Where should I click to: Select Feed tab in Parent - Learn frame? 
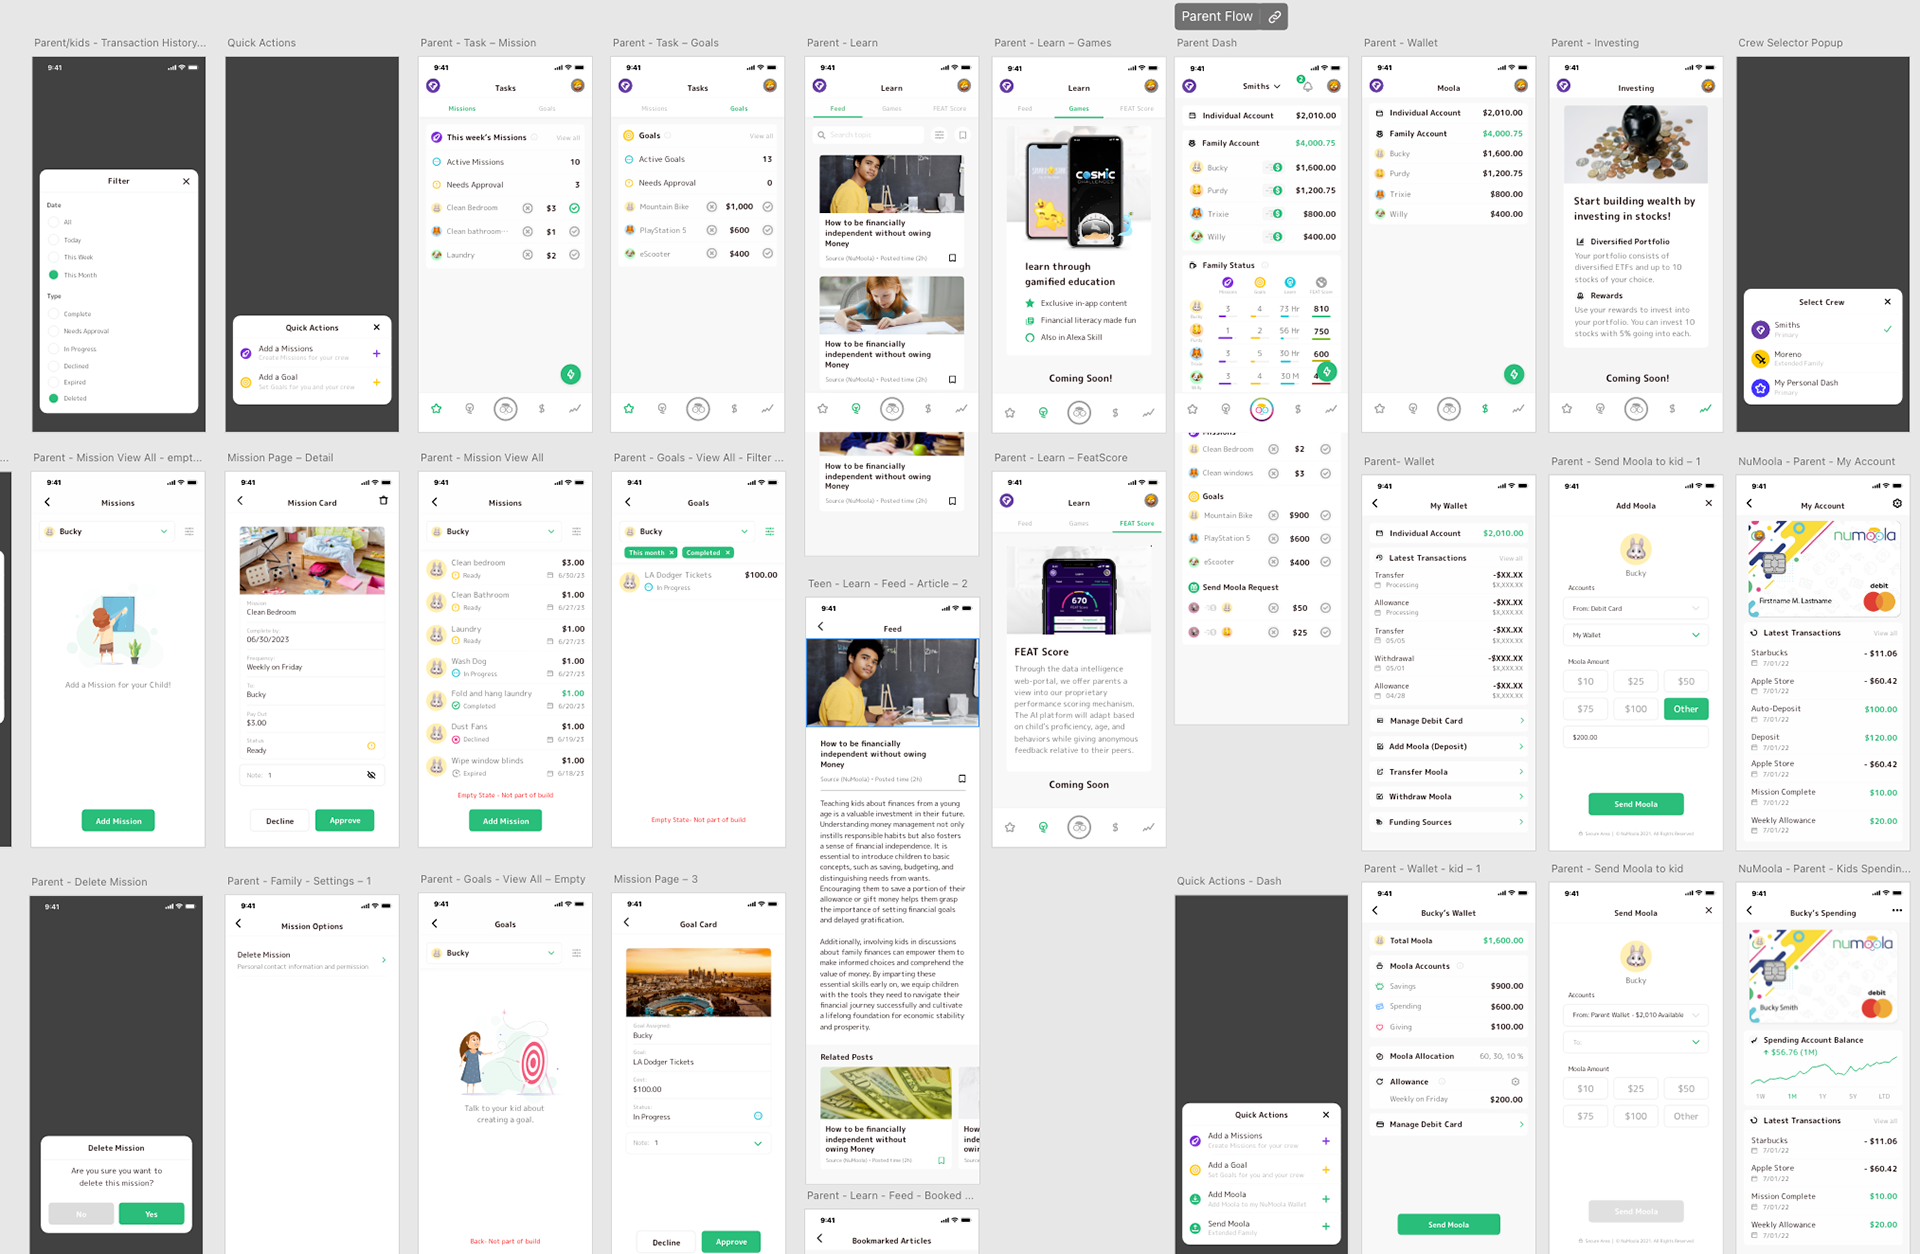(838, 108)
